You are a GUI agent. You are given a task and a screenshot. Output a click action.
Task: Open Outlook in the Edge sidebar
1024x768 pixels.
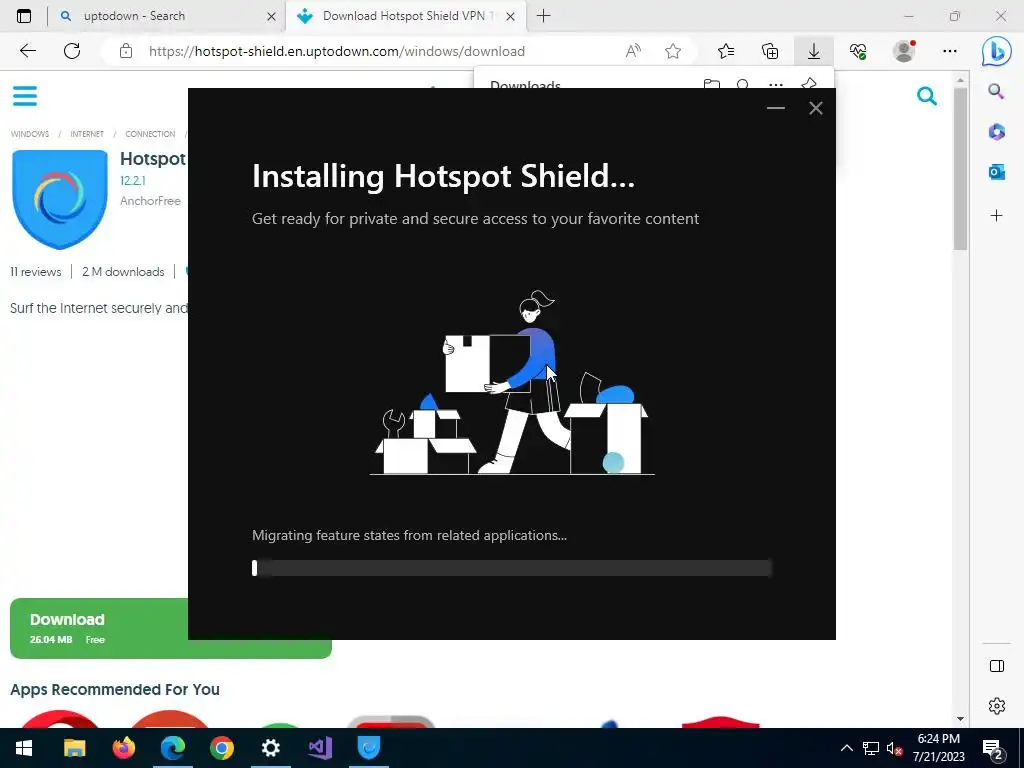tap(997, 172)
